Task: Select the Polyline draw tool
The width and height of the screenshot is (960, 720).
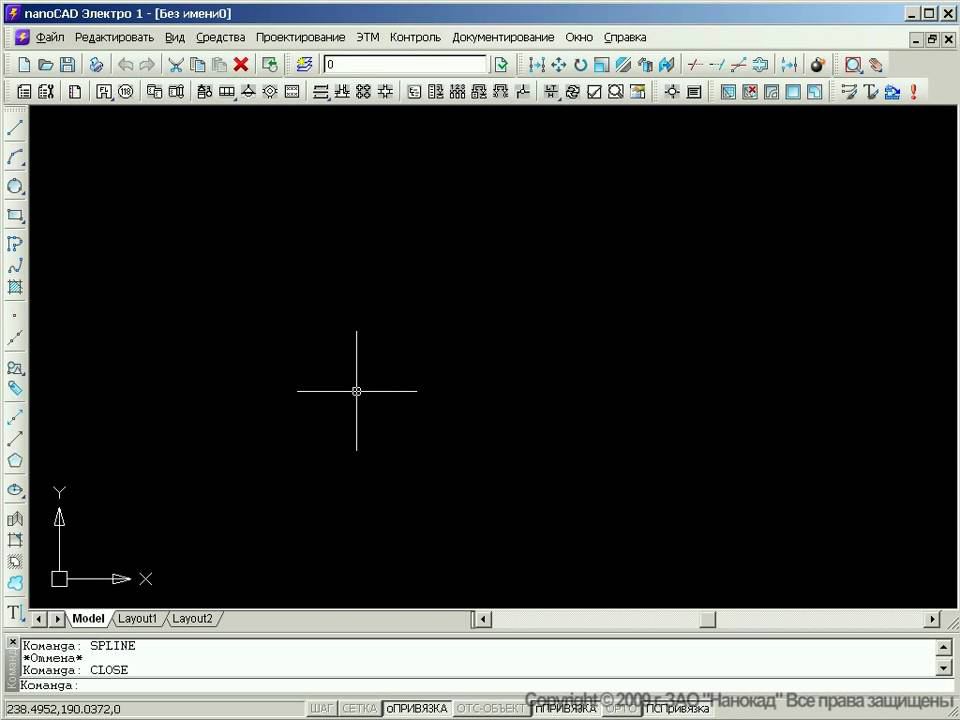Action: pos(15,244)
